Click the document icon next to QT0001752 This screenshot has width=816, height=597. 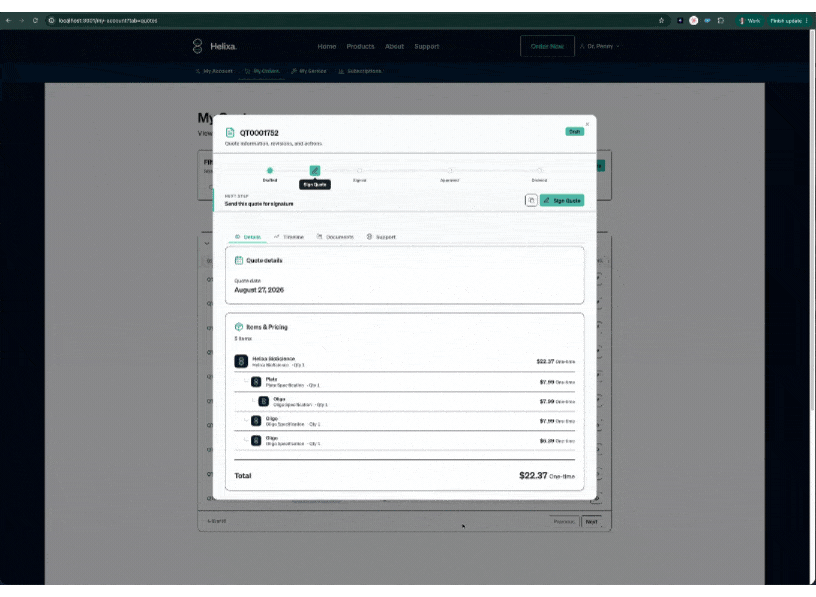pos(230,133)
